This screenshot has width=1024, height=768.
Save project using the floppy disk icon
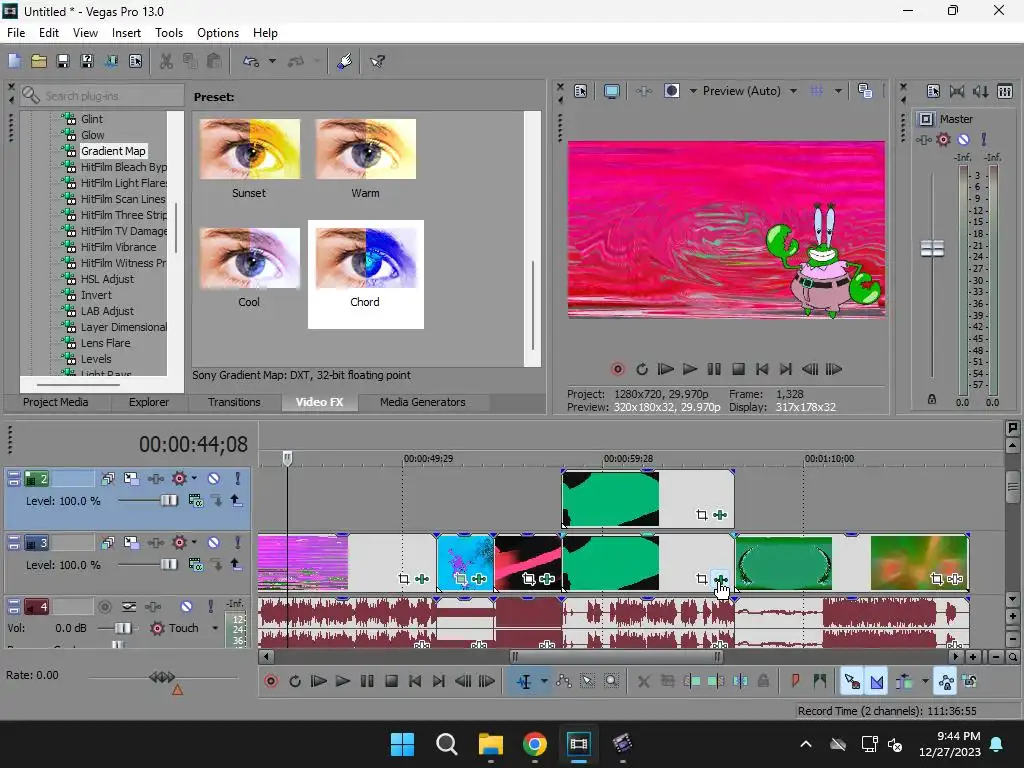63,61
